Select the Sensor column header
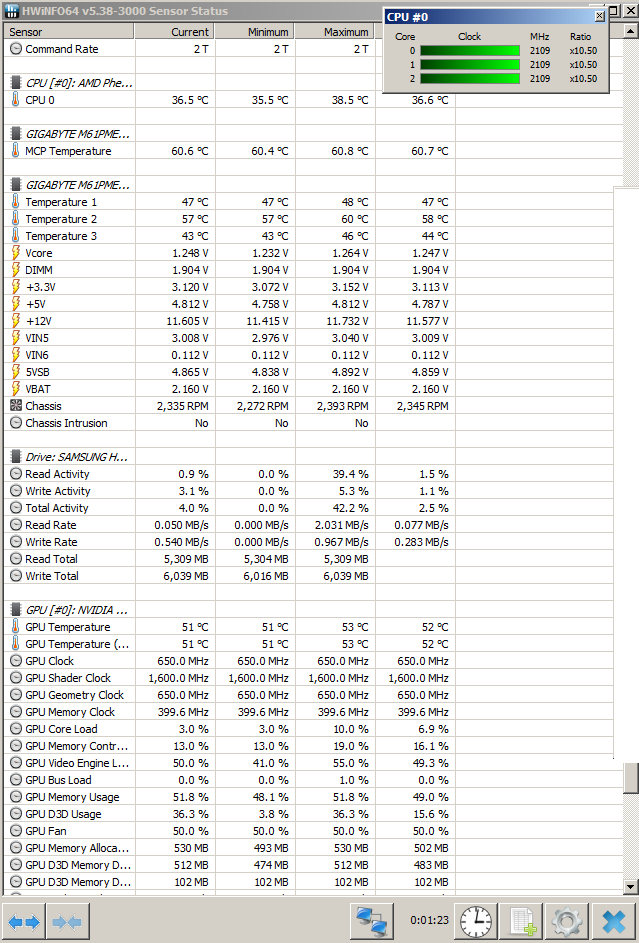Screen dimensions: 639x943 click(69, 31)
